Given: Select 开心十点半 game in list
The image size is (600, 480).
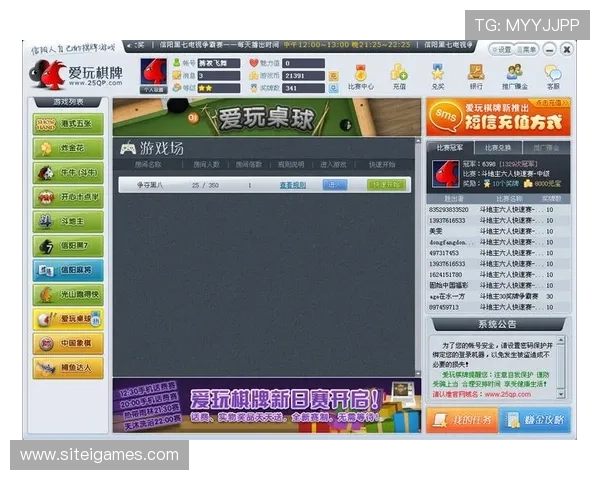Looking at the screenshot, I should pos(68,197).
